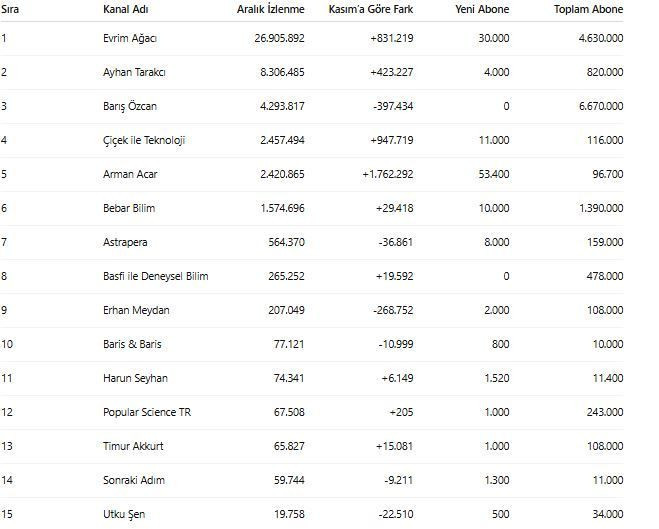Click the Popular Science TR channel
659x529 pixels.
(146, 412)
